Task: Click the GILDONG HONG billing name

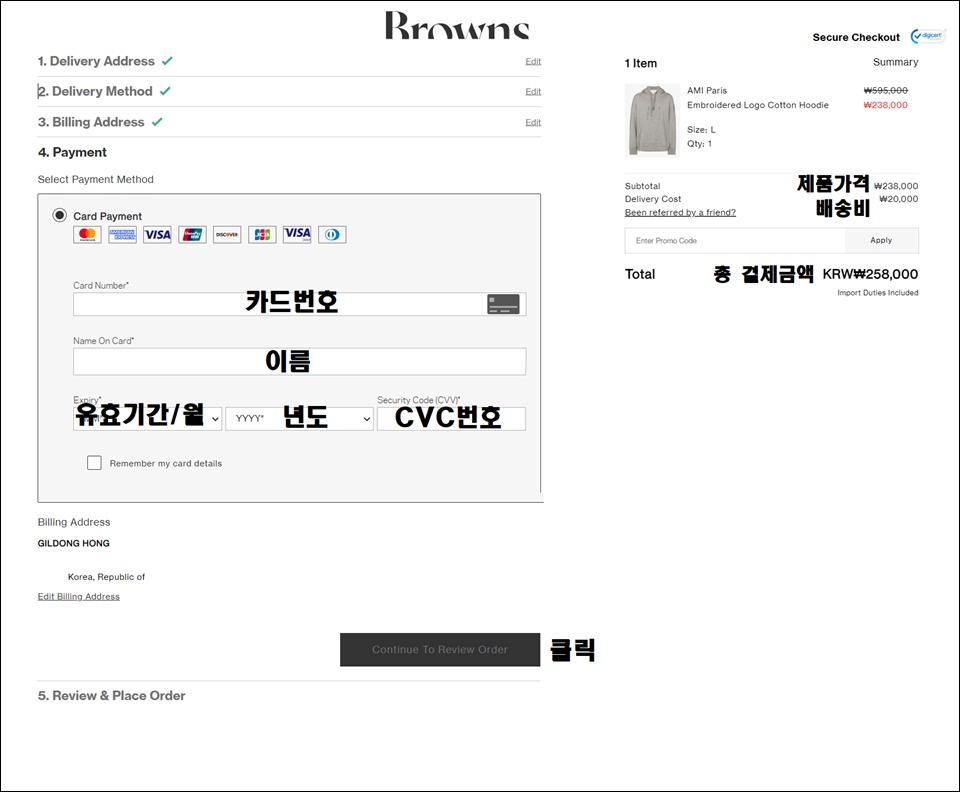Action: click(x=73, y=544)
